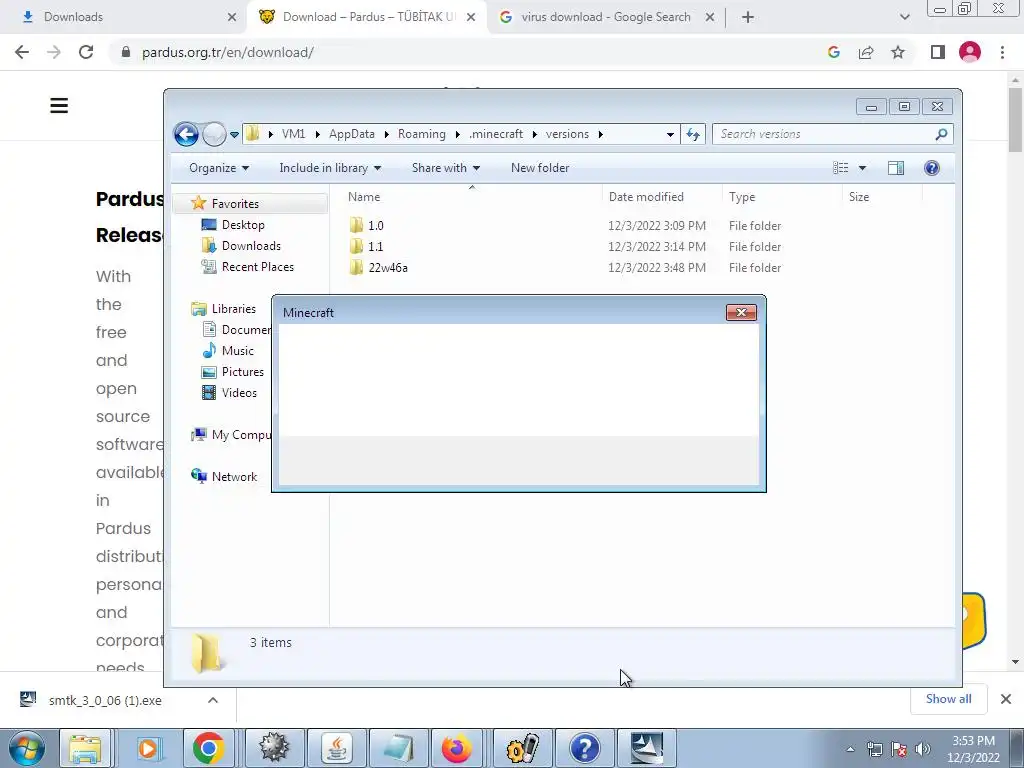
Task: Click VM1 in the address breadcrumb
Action: click(x=293, y=134)
